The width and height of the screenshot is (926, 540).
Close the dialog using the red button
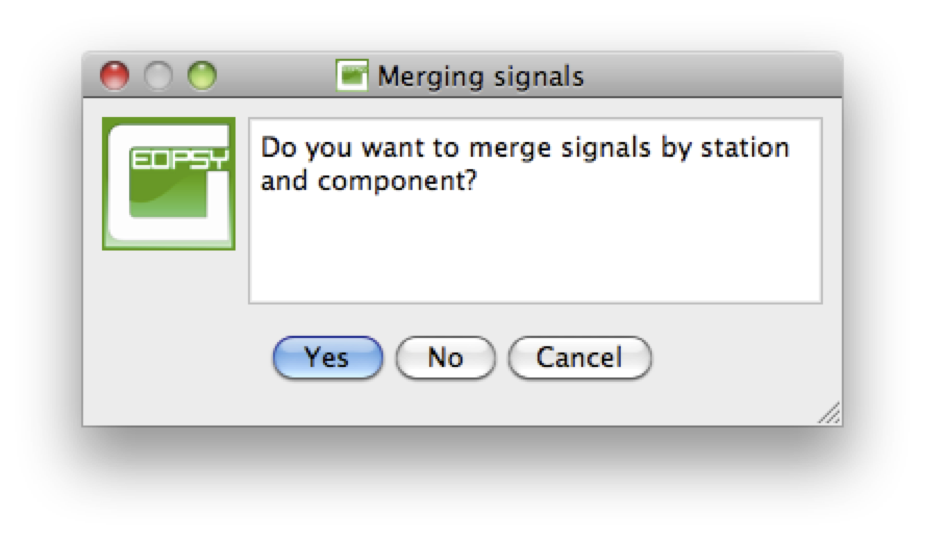point(116,76)
